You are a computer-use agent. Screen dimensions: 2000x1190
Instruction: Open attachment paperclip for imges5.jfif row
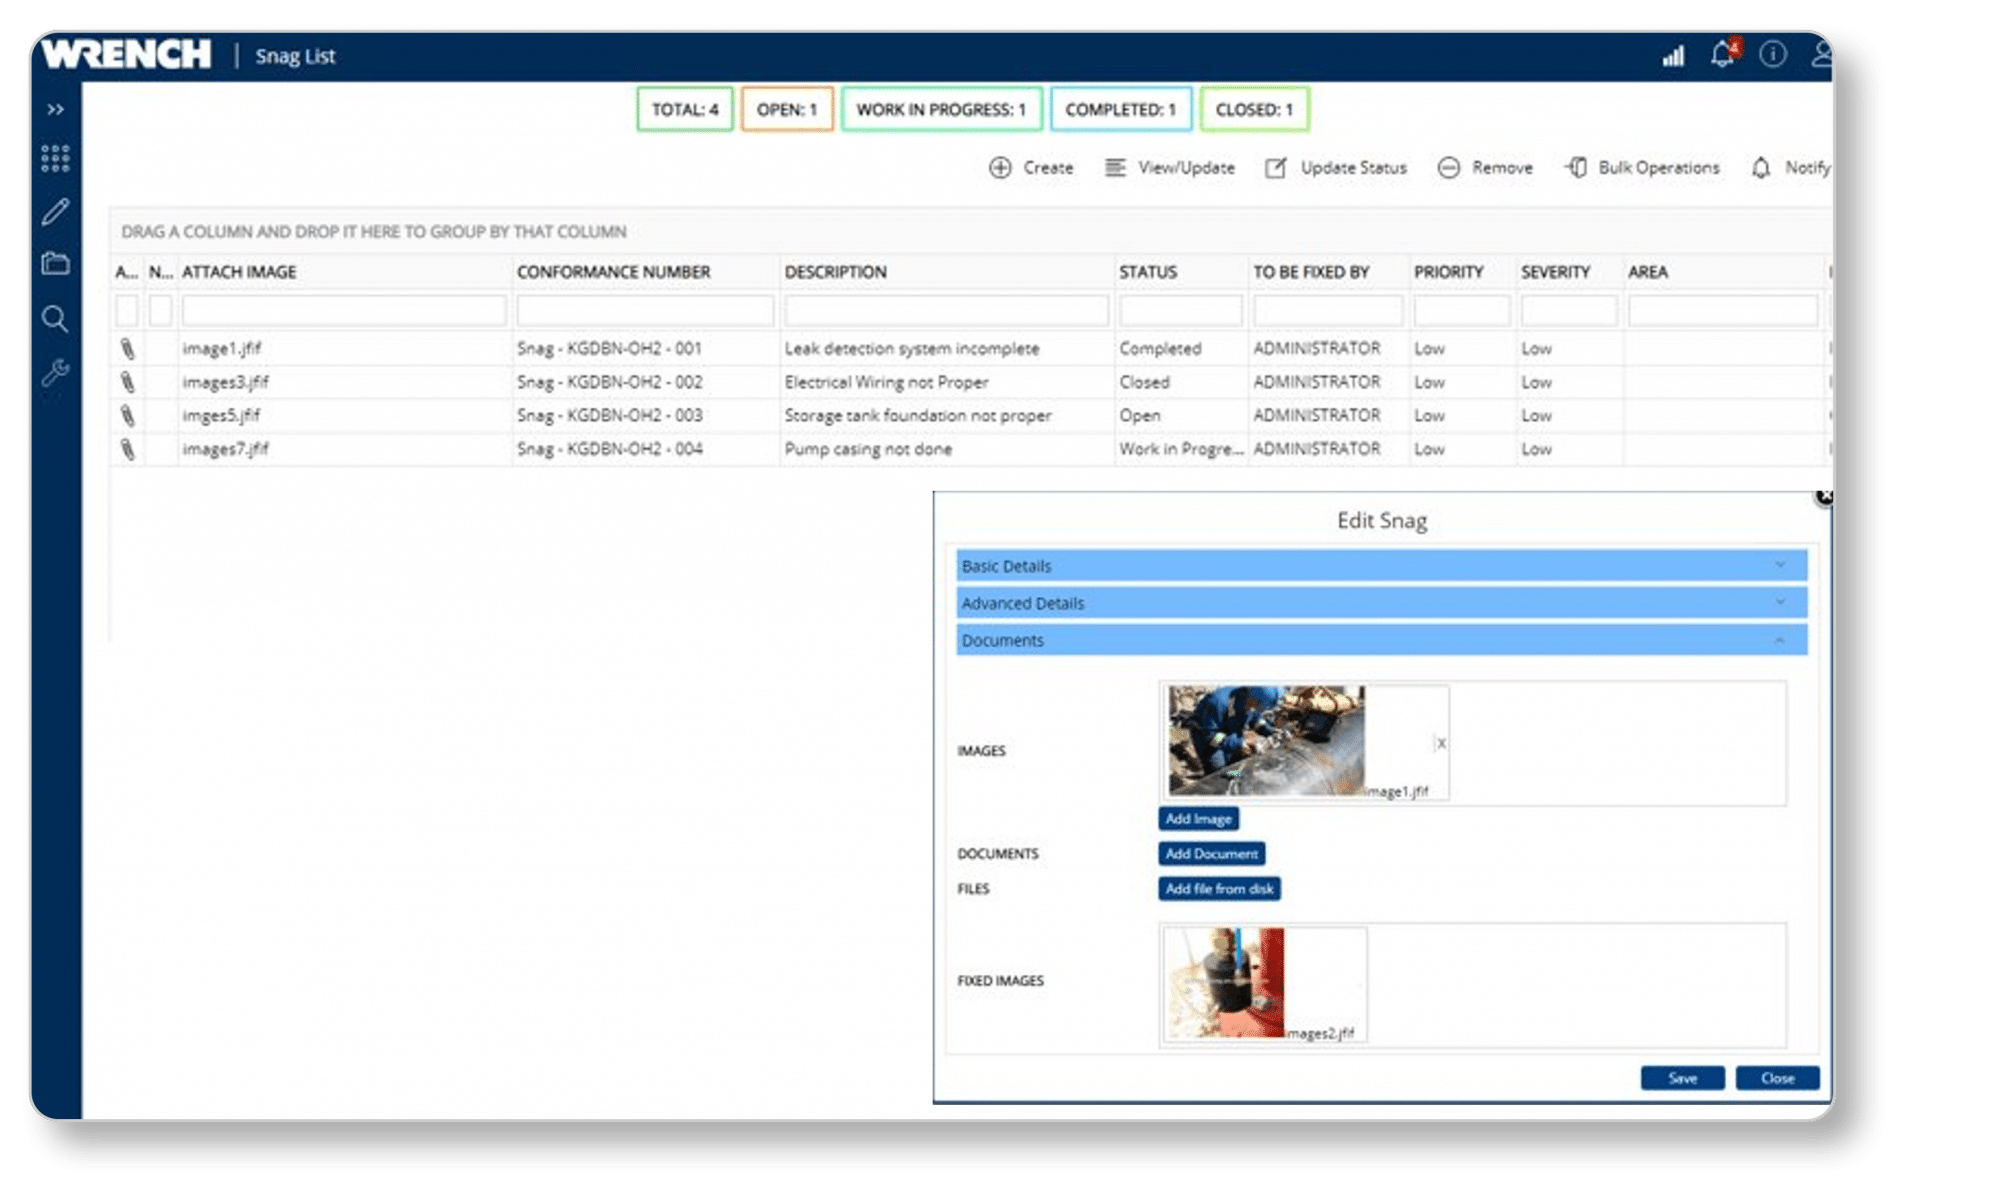click(127, 415)
